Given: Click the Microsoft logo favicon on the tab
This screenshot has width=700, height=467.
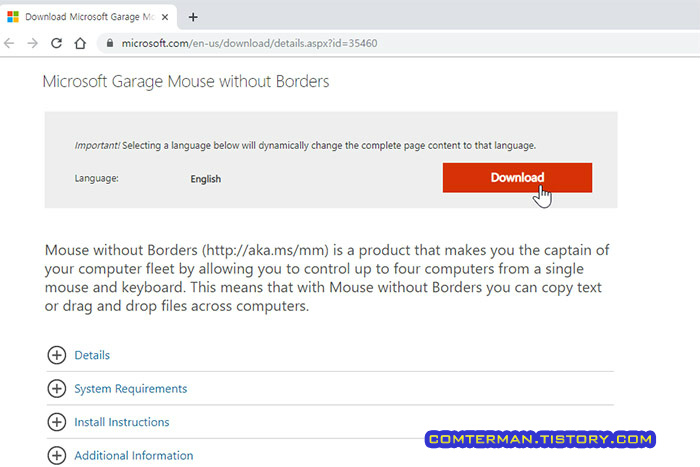Looking at the screenshot, I should (x=13, y=17).
